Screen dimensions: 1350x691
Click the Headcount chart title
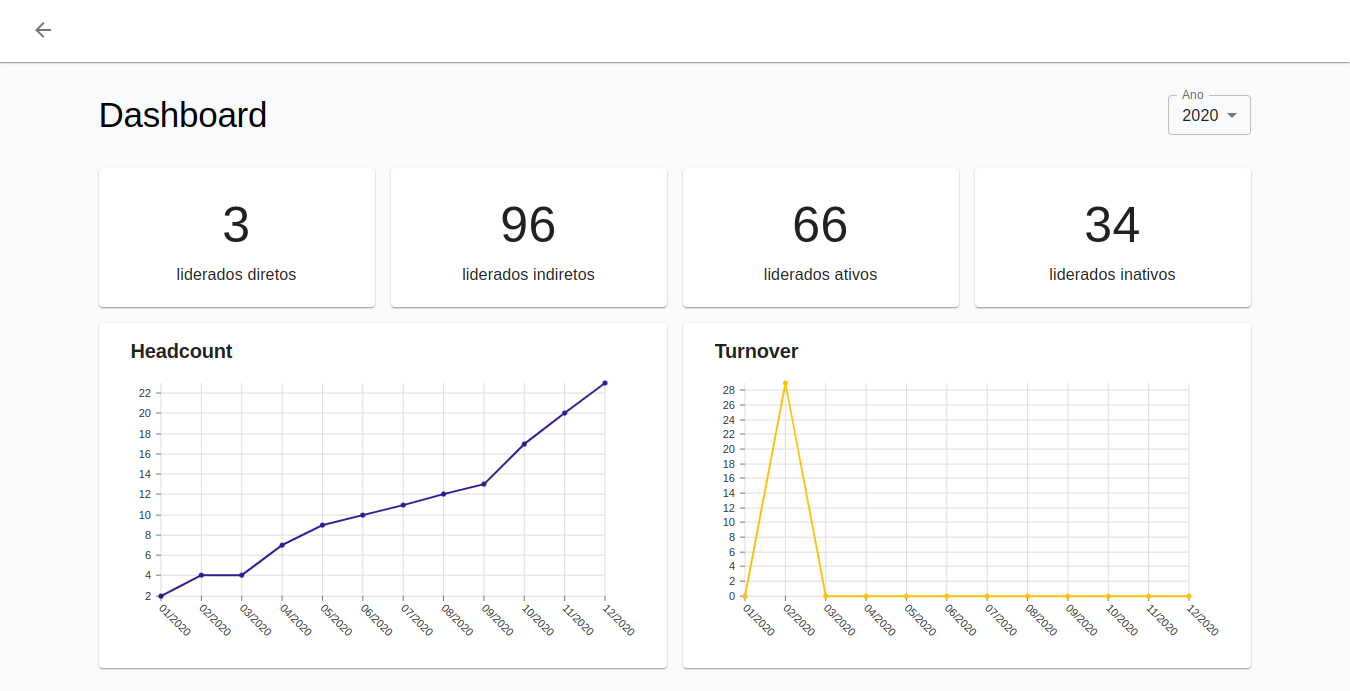181,351
